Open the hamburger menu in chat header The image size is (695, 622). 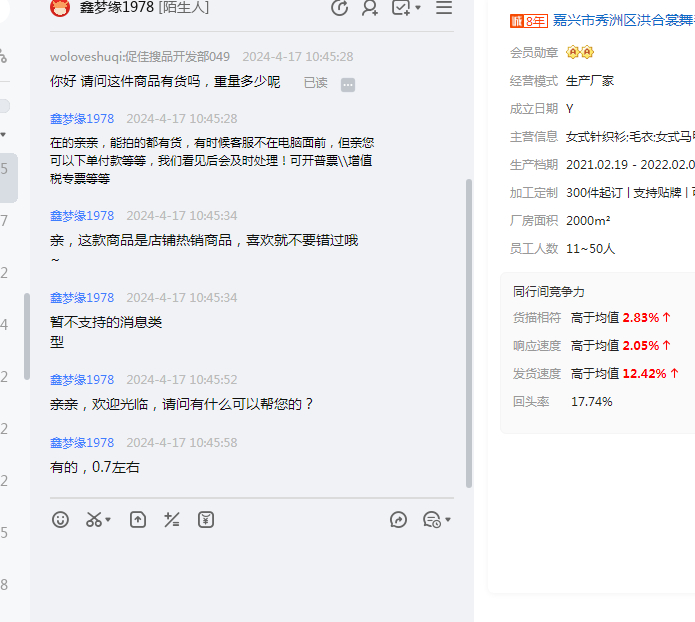pyautogui.click(x=444, y=8)
